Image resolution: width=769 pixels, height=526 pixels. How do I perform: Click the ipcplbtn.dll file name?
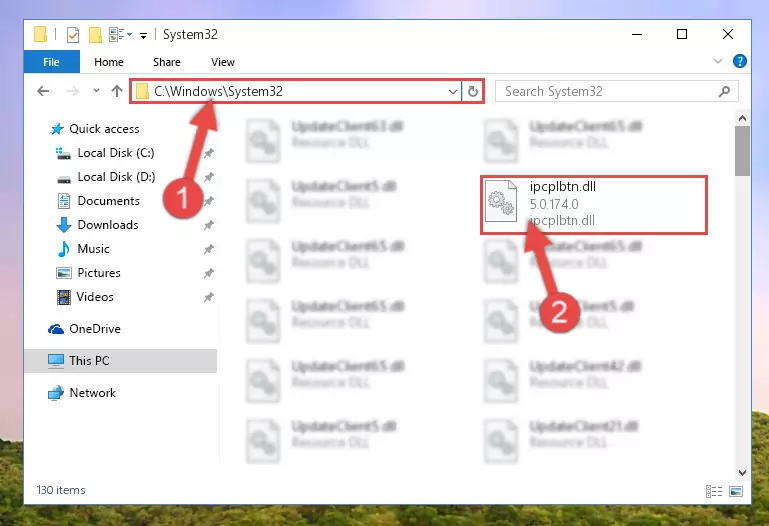pyautogui.click(x=563, y=187)
